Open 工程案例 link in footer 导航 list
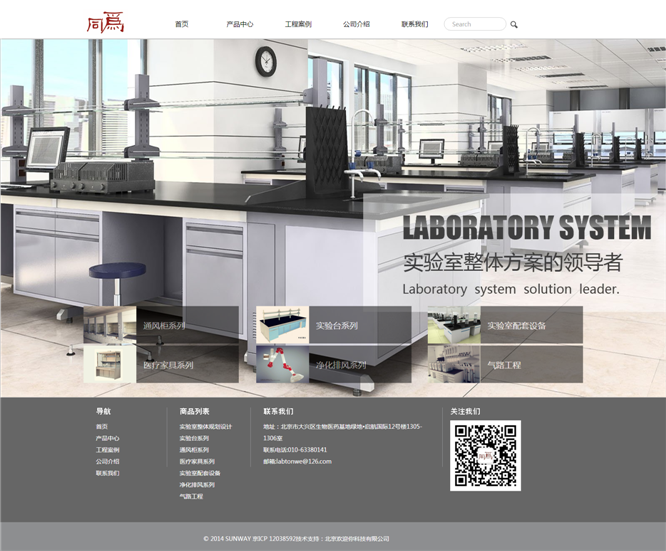Viewport: 666px width, 551px height. pyautogui.click(x=107, y=450)
